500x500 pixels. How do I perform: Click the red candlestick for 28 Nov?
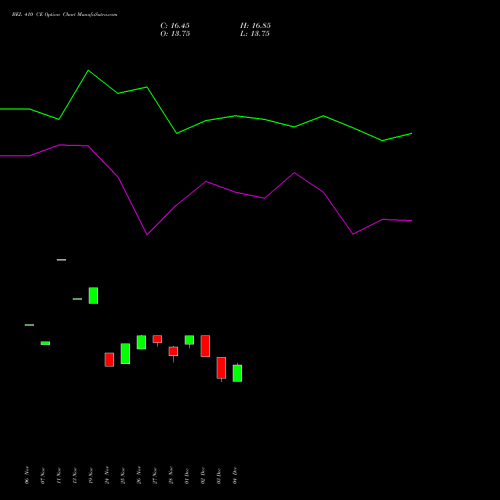(x=173, y=351)
